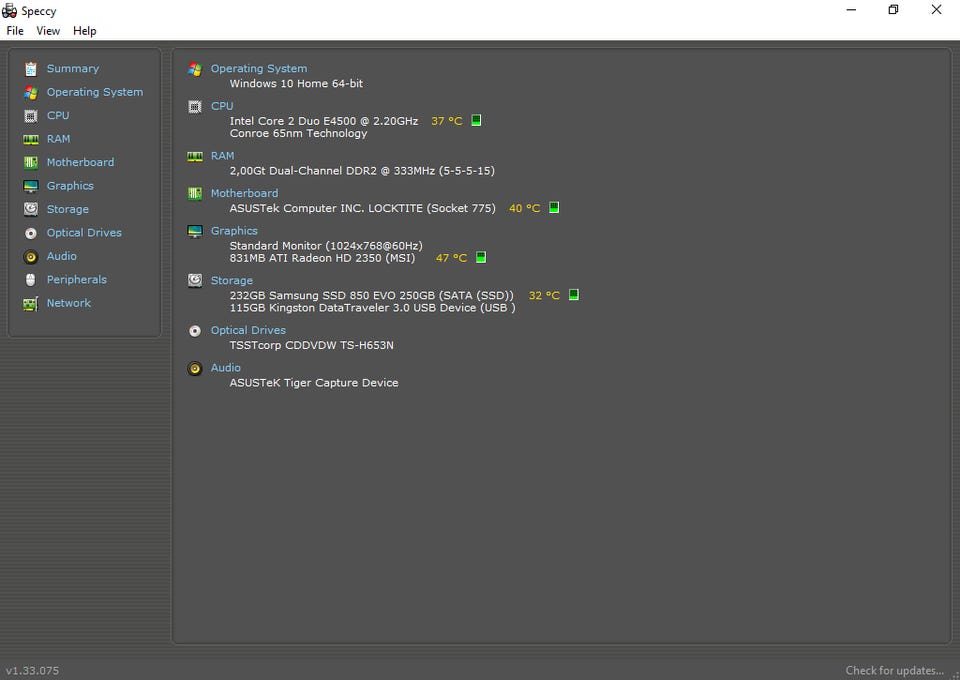Click the Operating System sidebar icon

pyautogui.click(x=31, y=92)
